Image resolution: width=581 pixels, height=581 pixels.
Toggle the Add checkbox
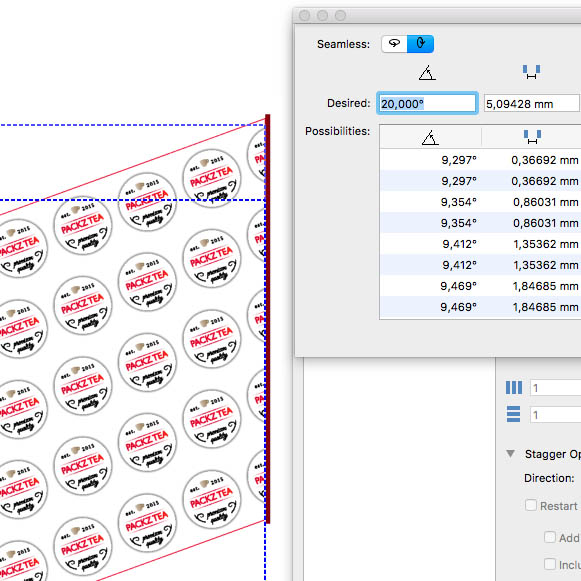click(550, 537)
